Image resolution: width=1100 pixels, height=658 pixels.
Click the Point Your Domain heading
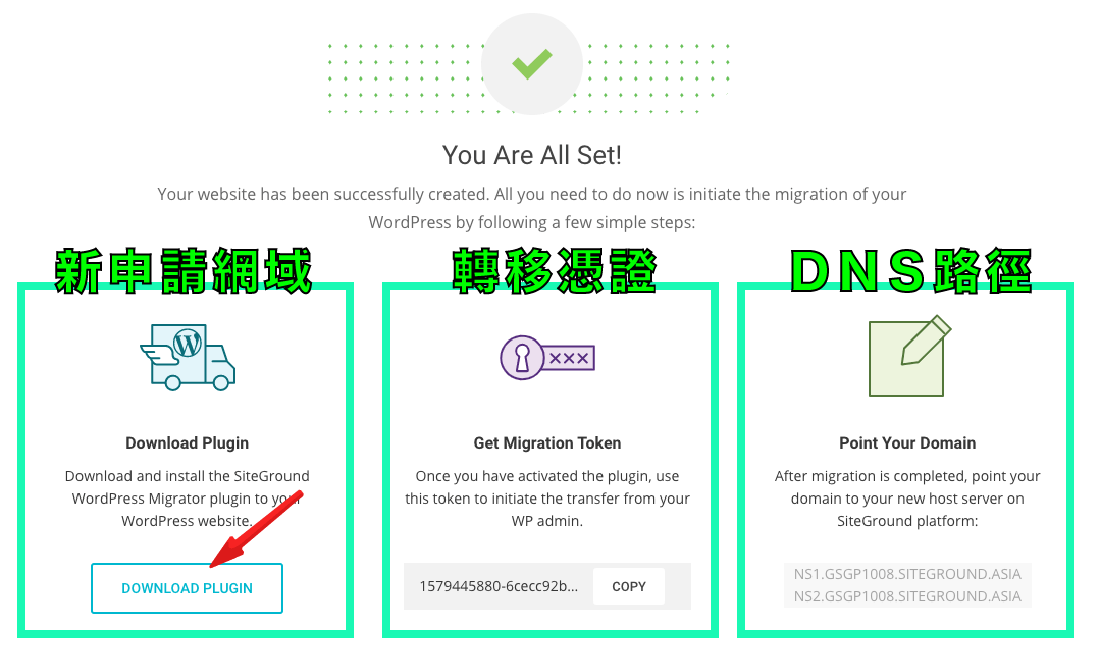pos(908,443)
